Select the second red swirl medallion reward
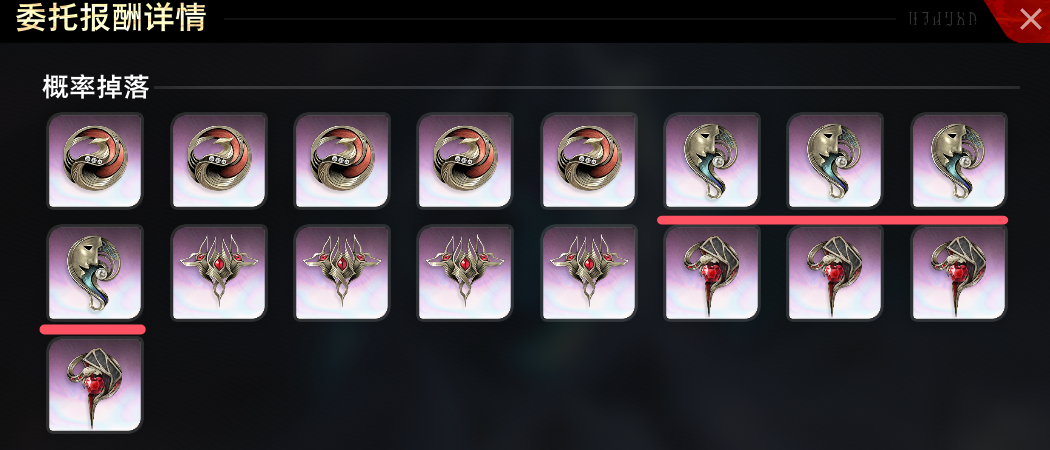 coord(219,161)
